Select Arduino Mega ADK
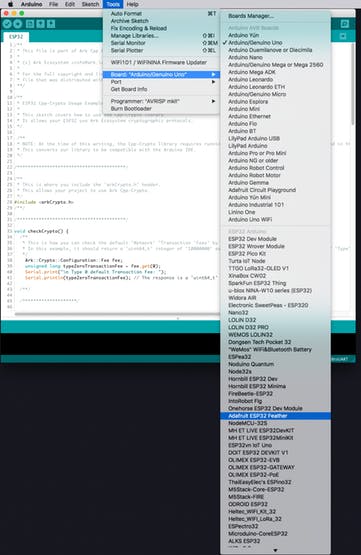Screen dimensions: 361x555 (275, 72)
